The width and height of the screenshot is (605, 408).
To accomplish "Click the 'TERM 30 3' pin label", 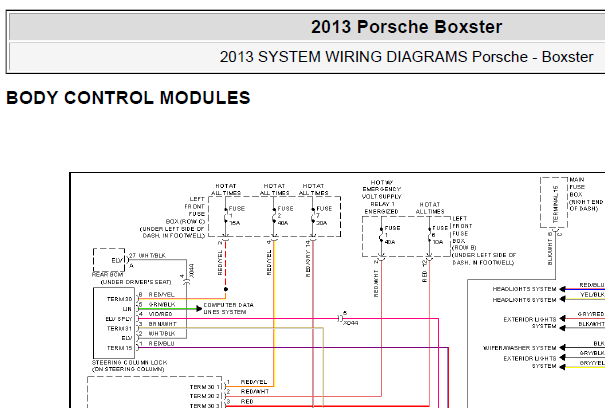I will point(205,405).
